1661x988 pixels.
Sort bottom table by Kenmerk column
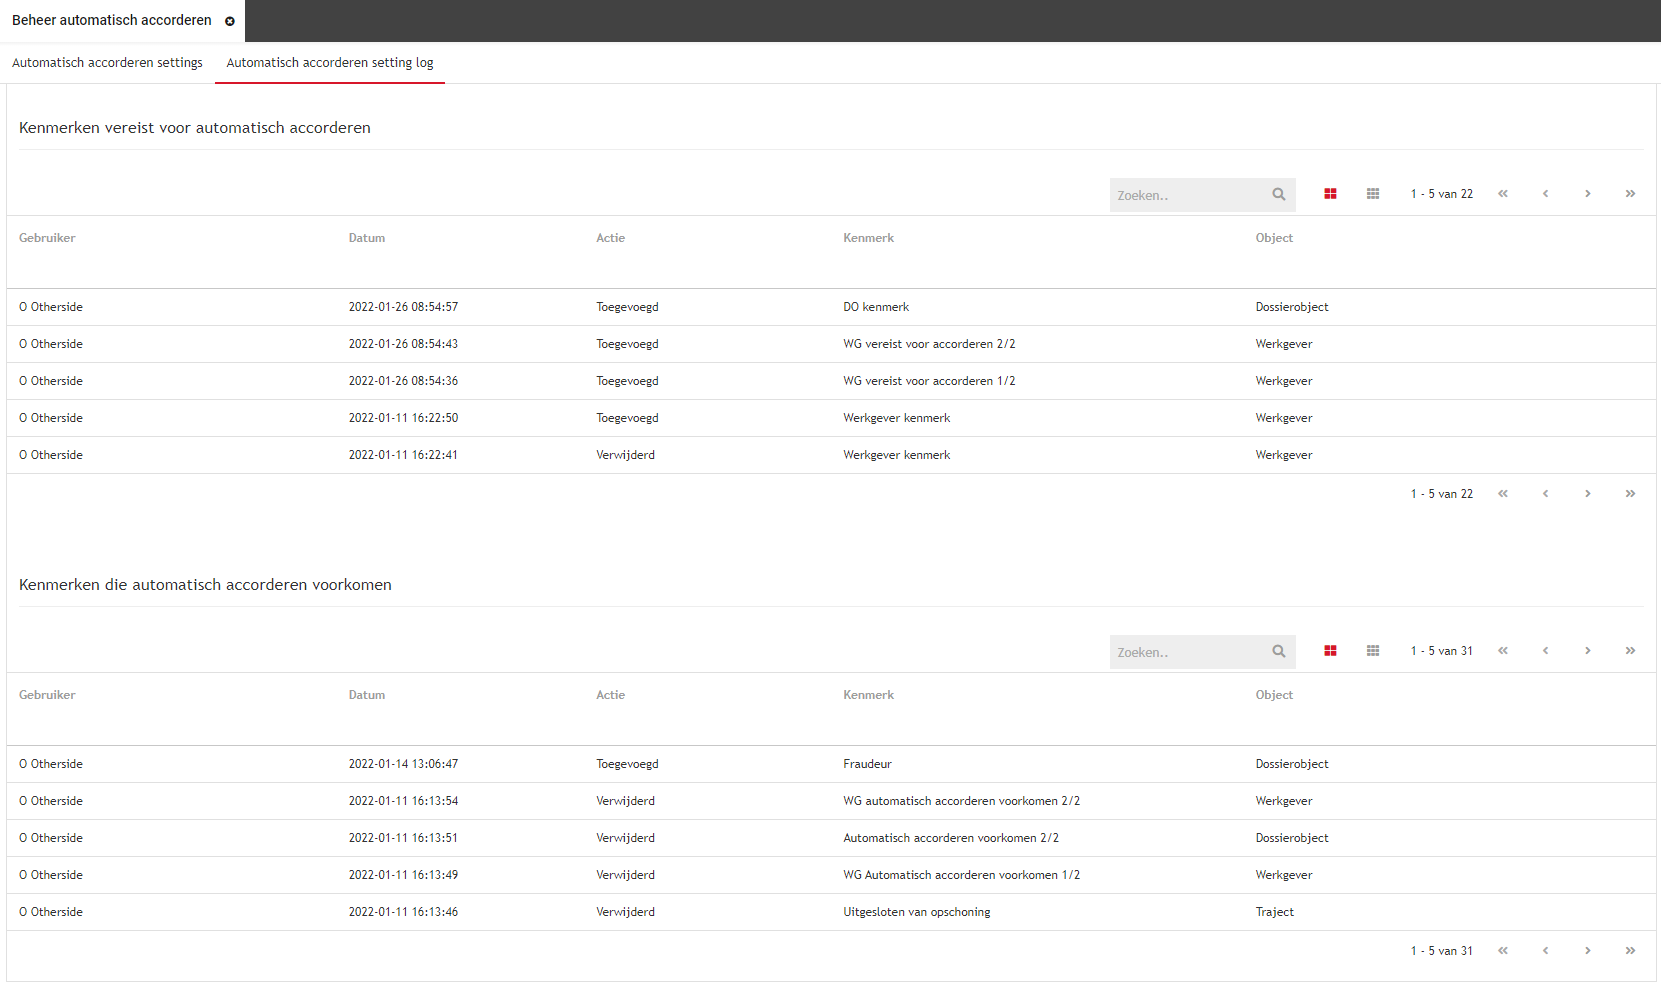pyautogui.click(x=868, y=695)
